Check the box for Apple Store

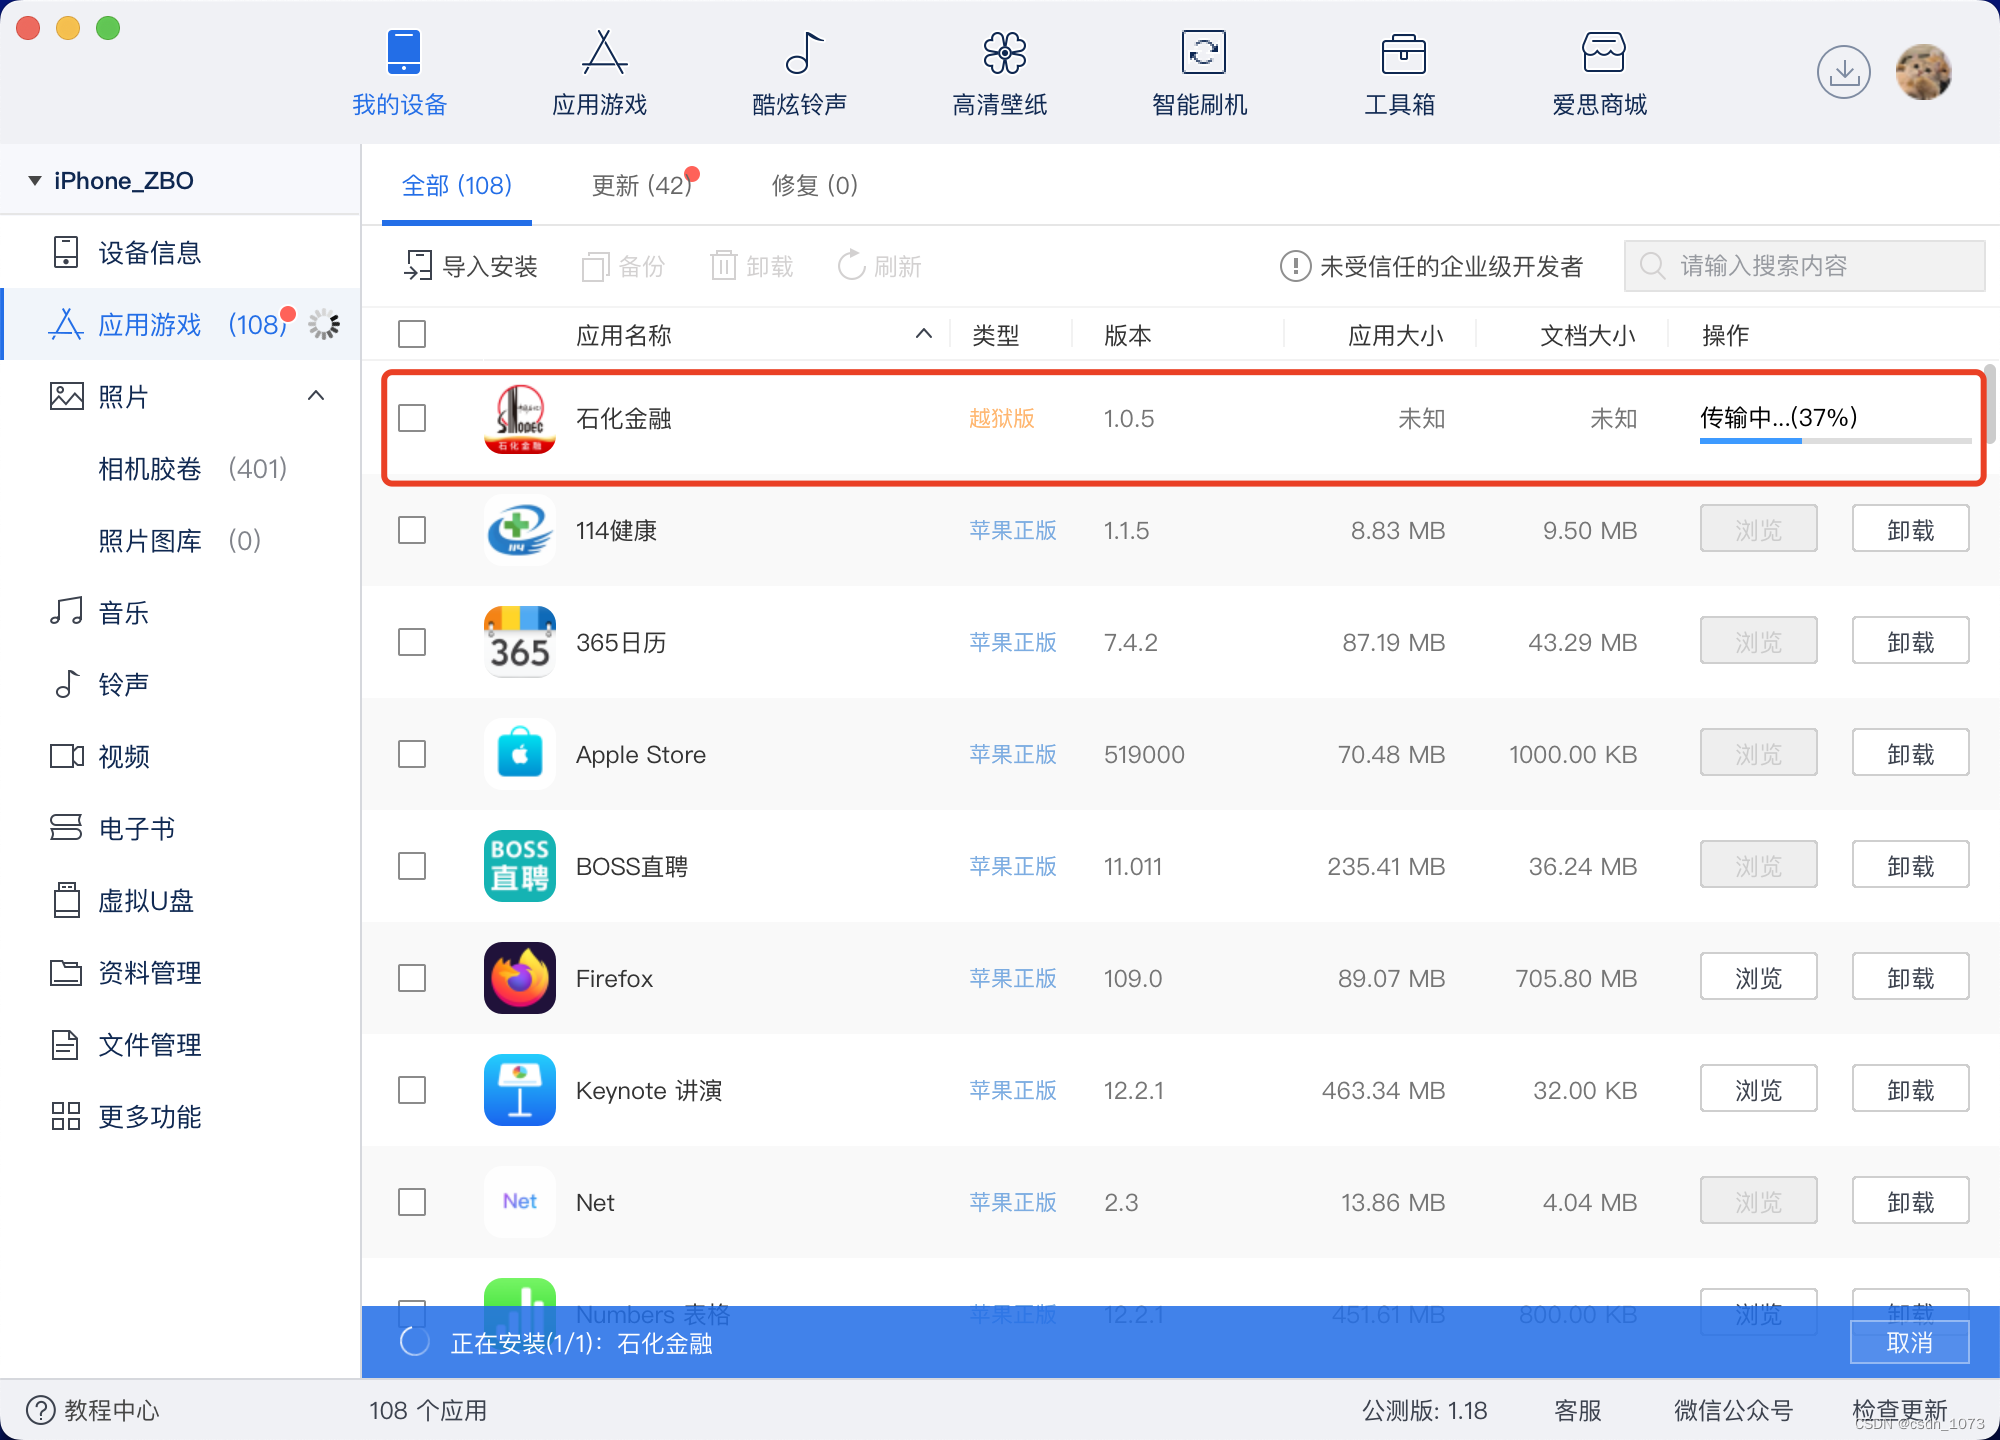(x=412, y=754)
